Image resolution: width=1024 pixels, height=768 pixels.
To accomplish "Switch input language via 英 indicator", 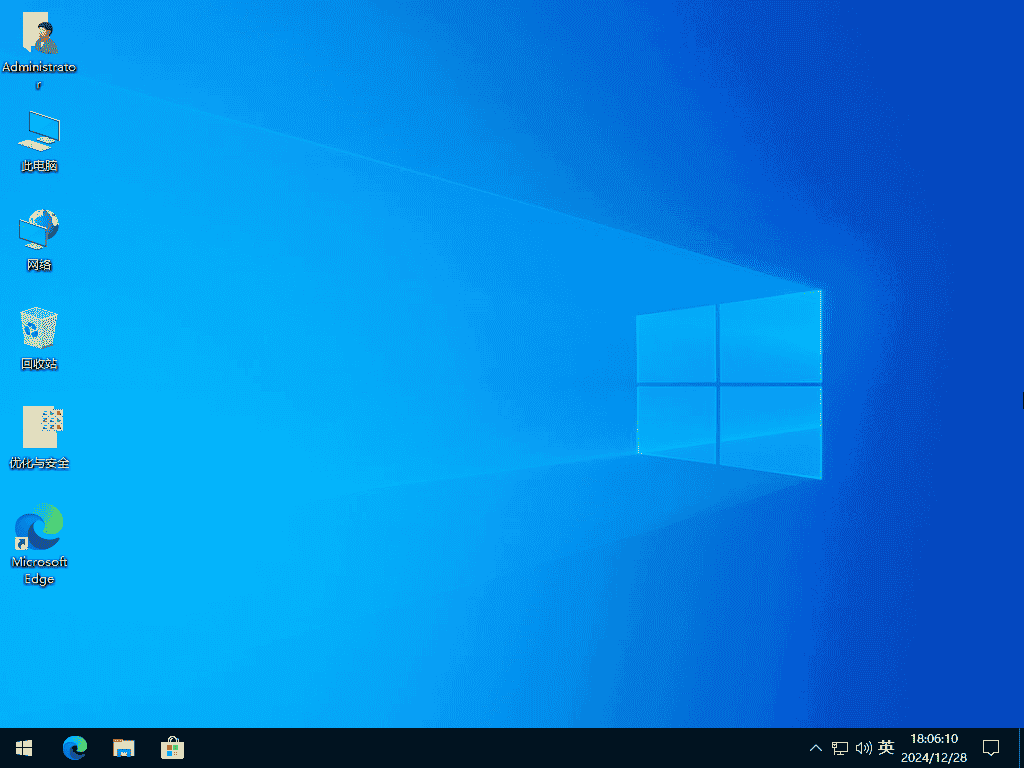I will coord(886,747).
